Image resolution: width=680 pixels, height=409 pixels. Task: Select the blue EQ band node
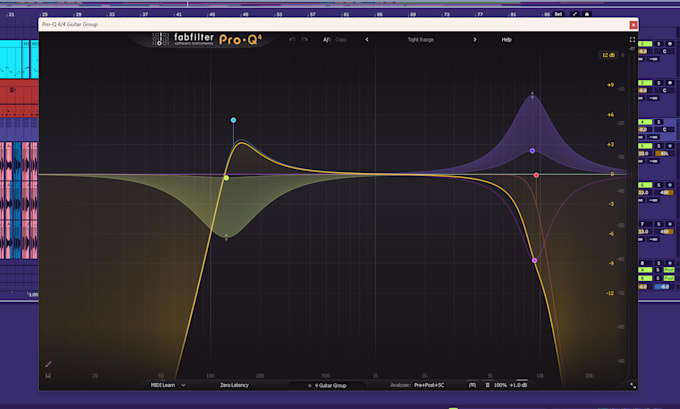(x=233, y=120)
